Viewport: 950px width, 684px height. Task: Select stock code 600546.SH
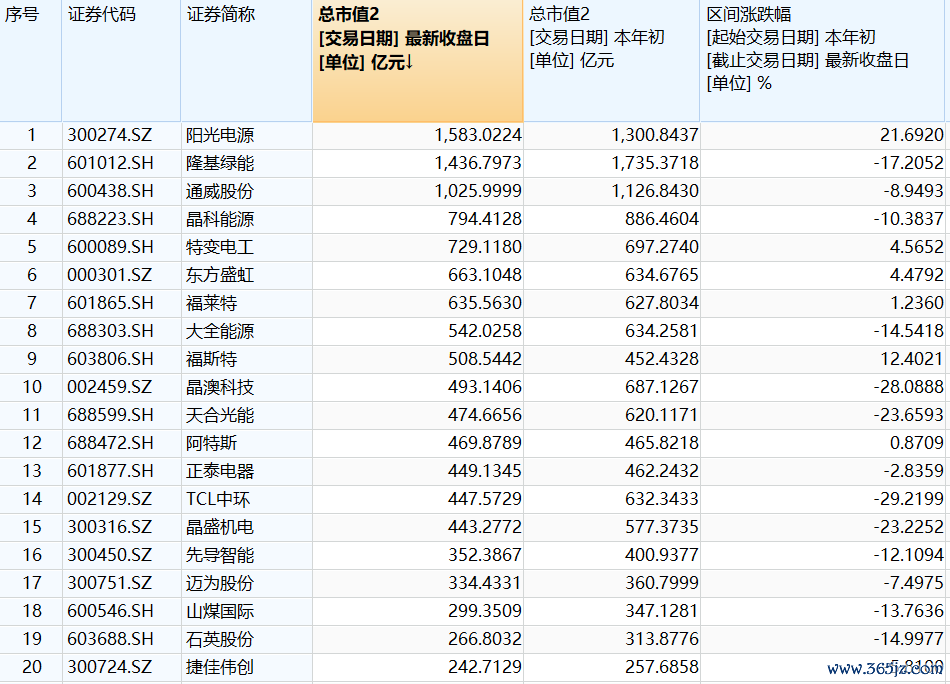pos(110,611)
